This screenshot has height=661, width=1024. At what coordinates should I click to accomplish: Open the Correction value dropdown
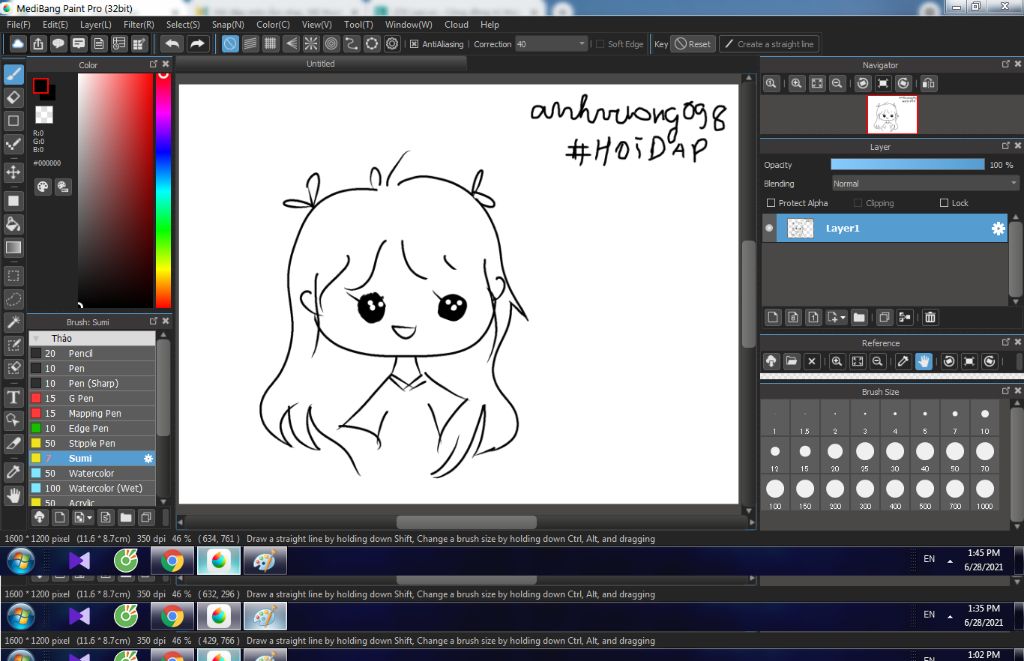click(581, 44)
